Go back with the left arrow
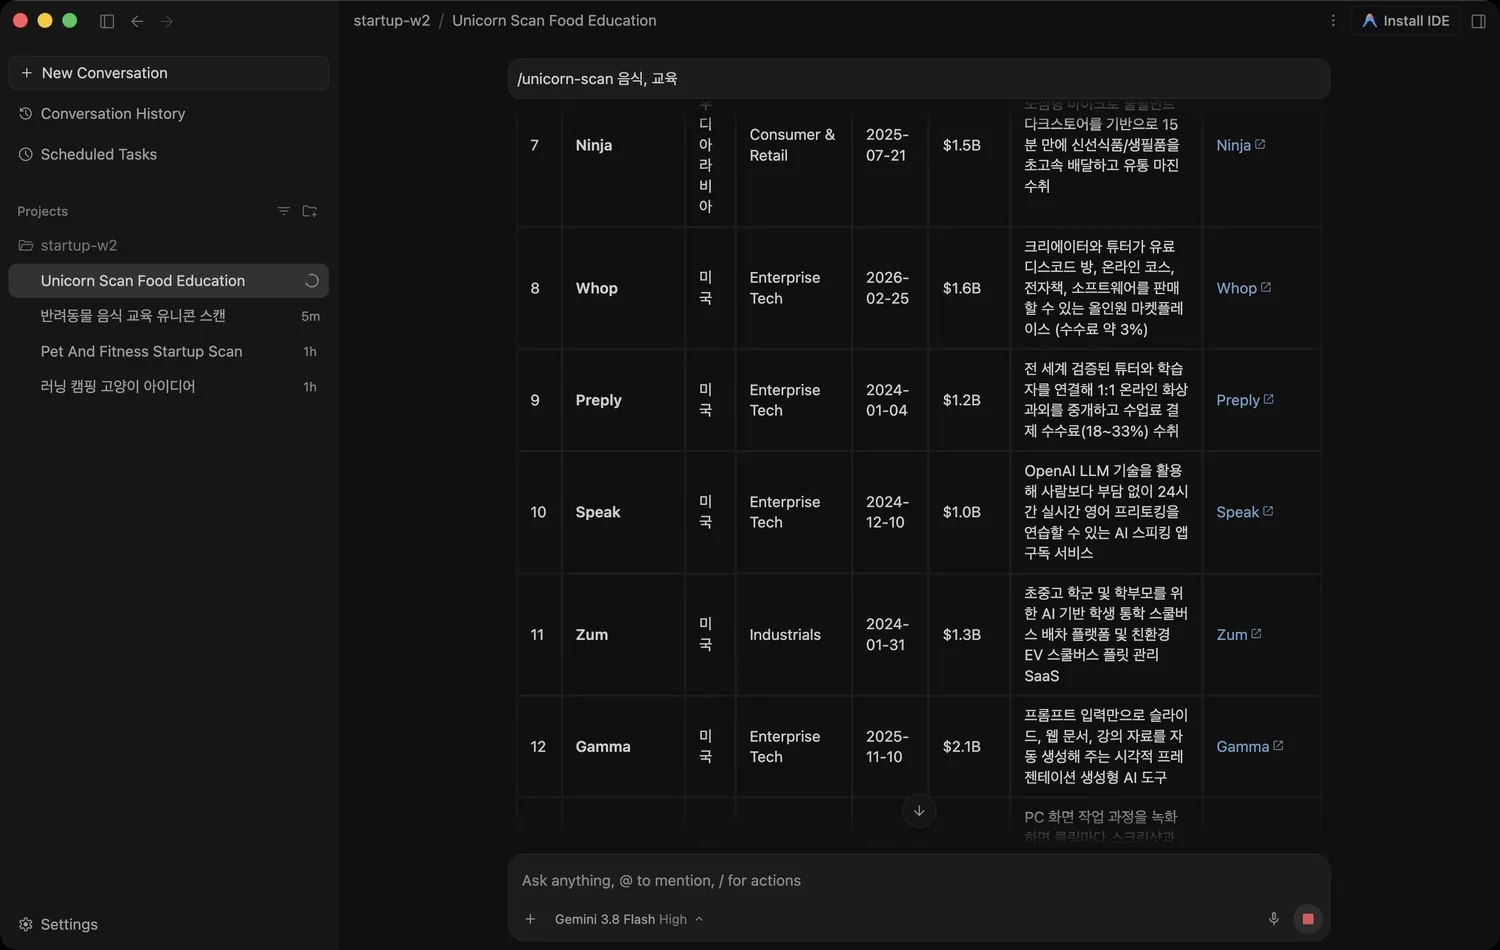Image resolution: width=1500 pixels, height=950 pixels. pos(137,21)
